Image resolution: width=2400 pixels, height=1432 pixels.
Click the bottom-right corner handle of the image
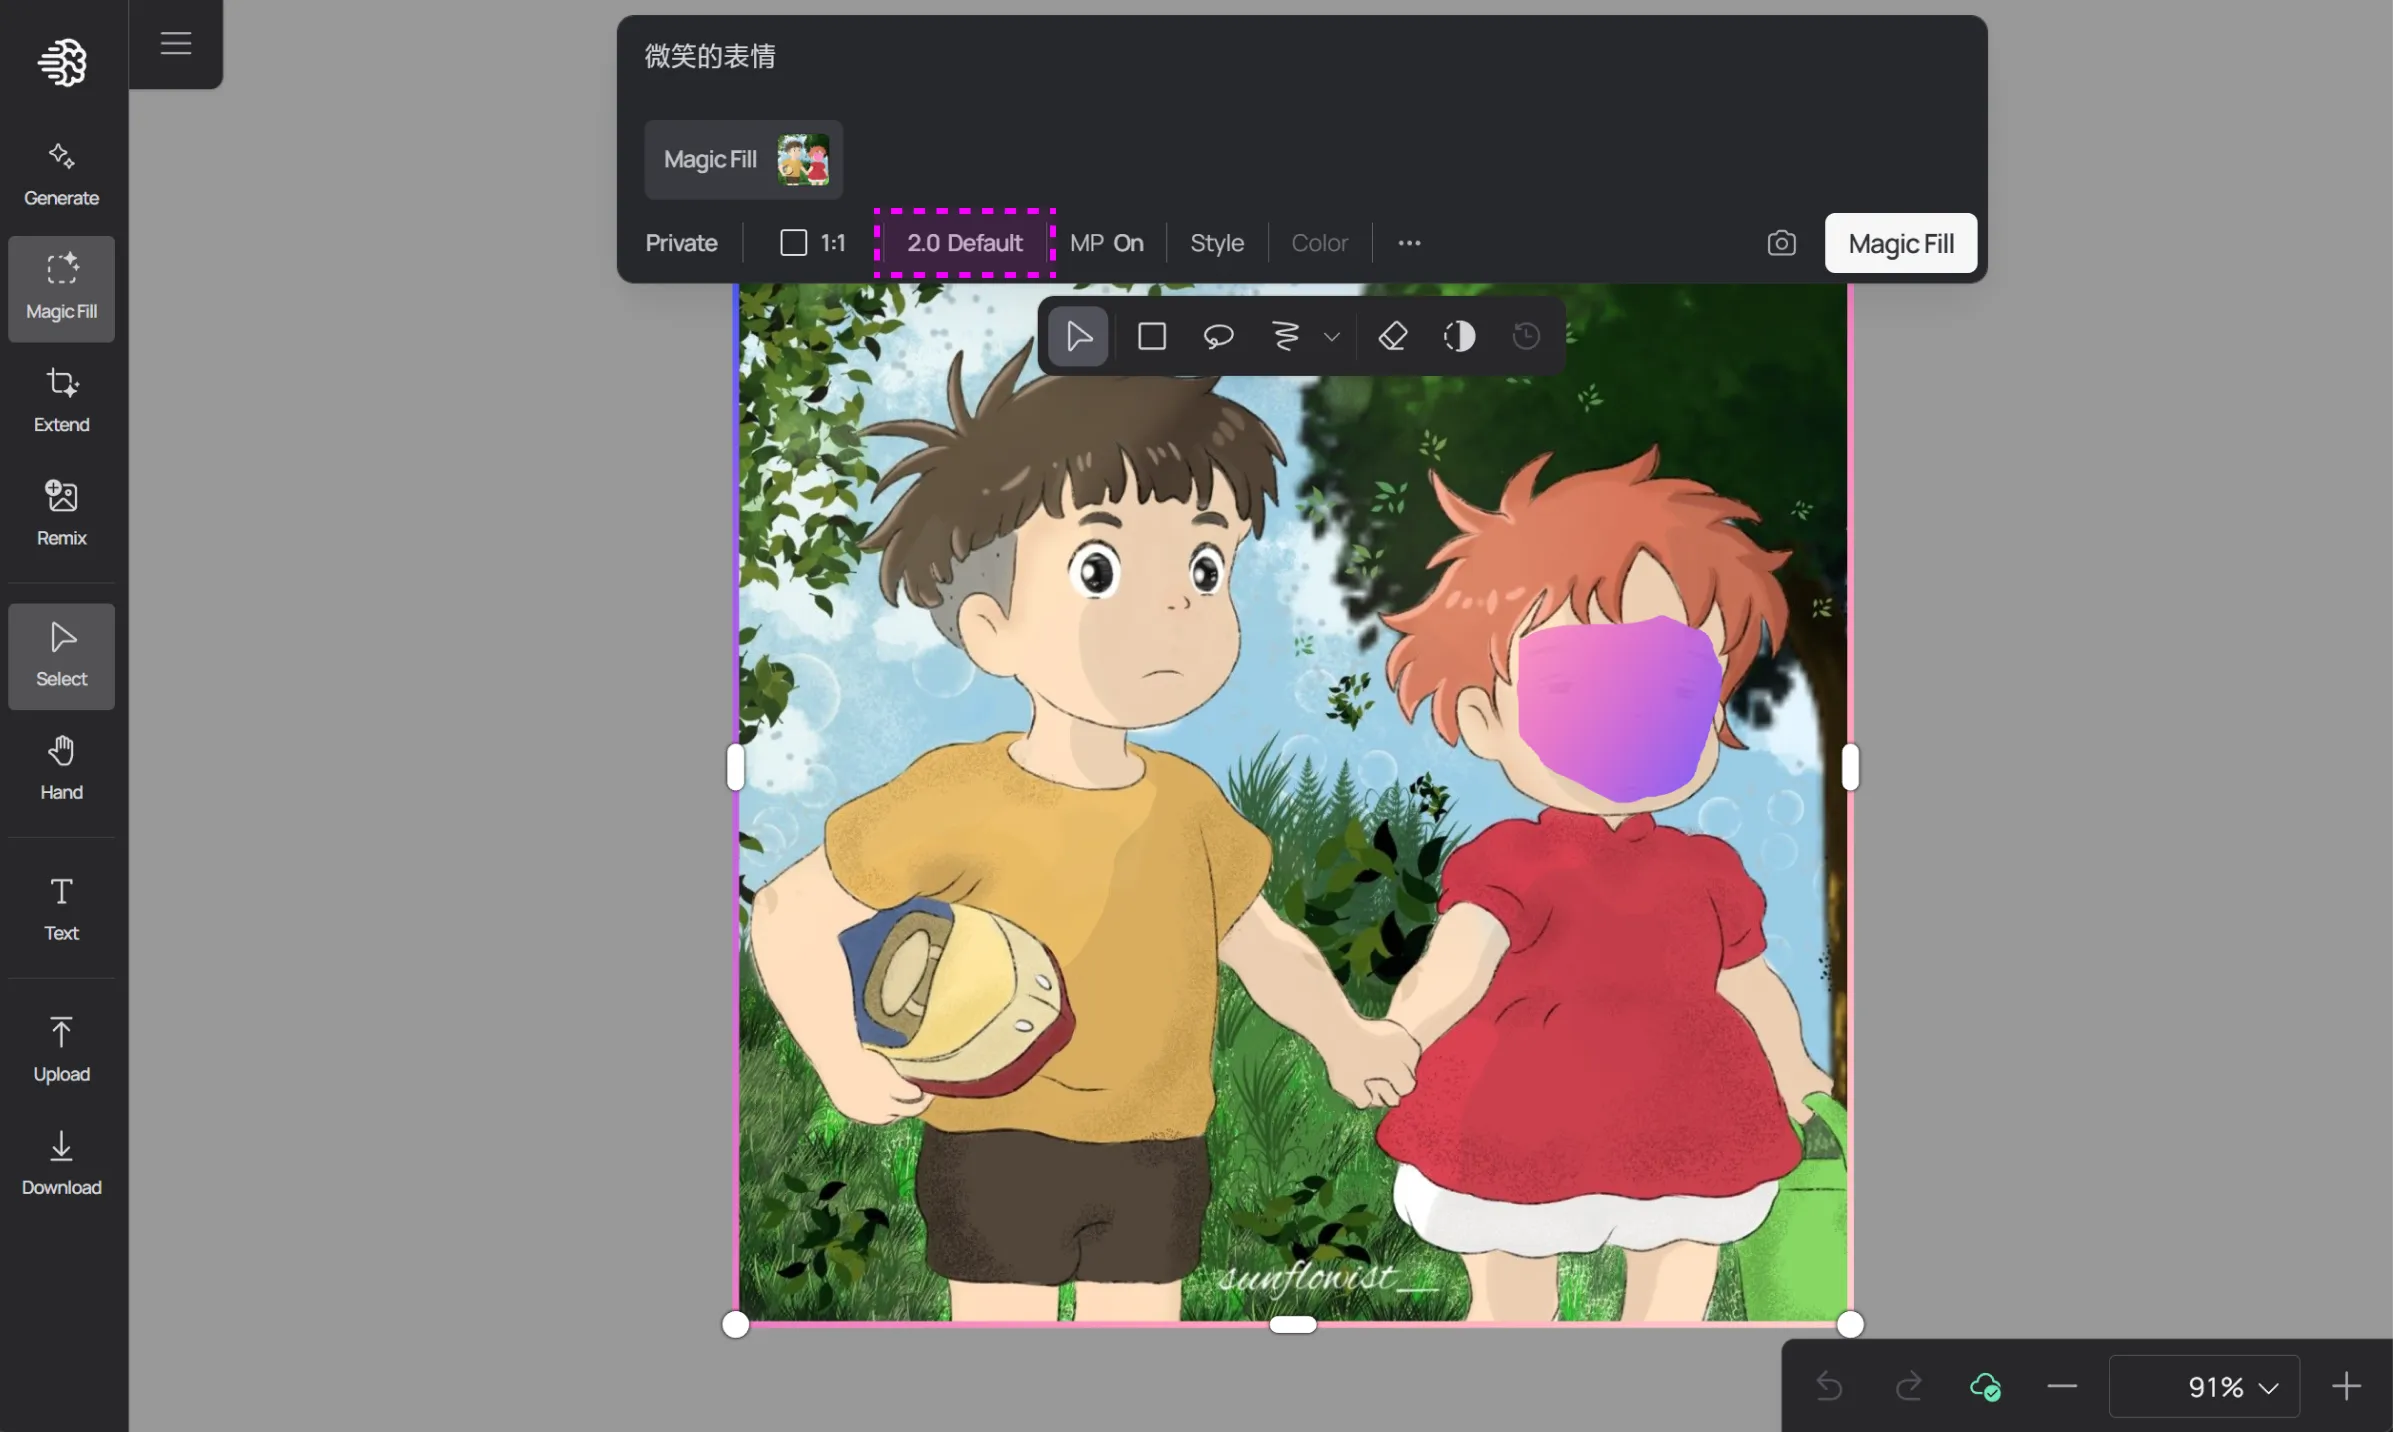coord(1850,1325)
